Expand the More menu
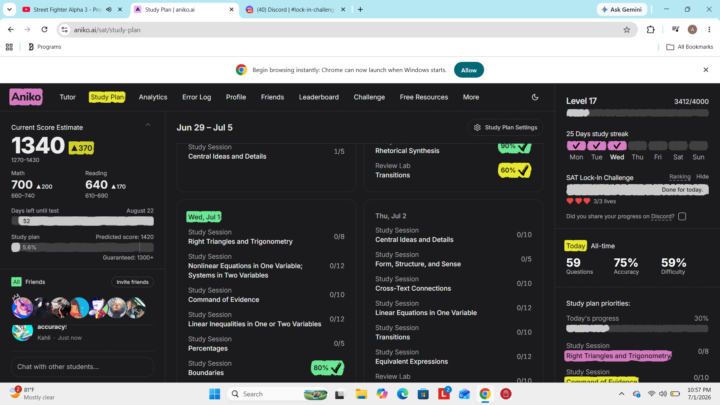 pos(471,97)
